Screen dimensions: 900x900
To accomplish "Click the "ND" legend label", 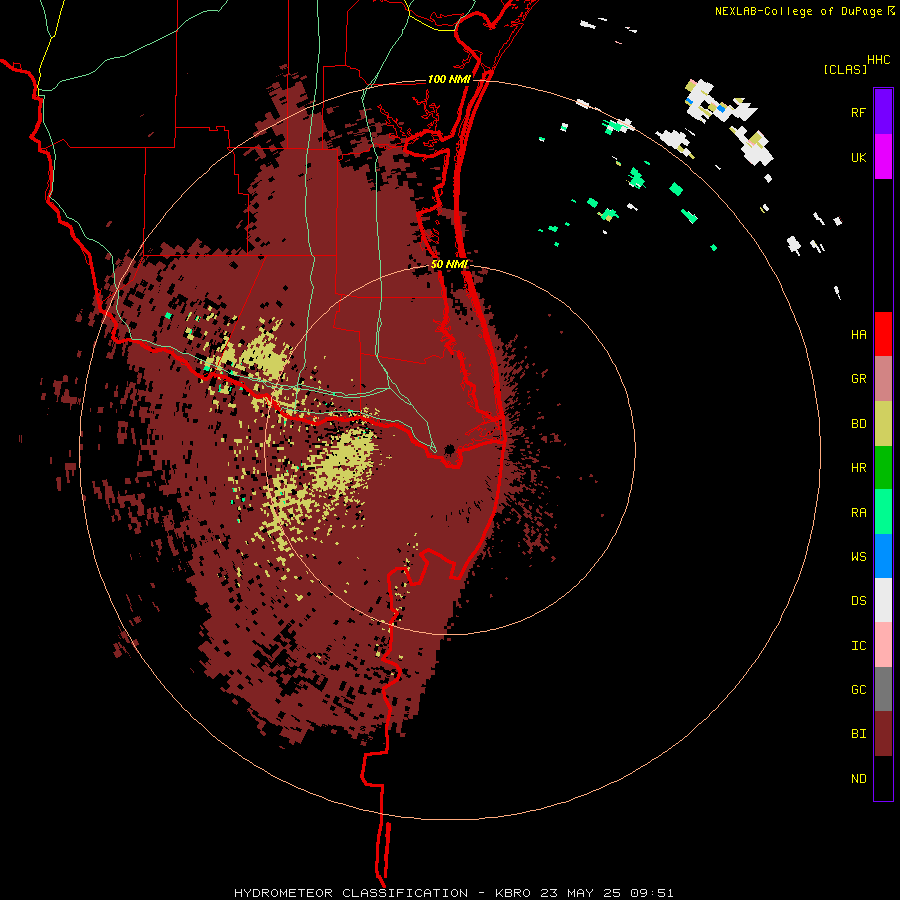I will click(858, 779).
